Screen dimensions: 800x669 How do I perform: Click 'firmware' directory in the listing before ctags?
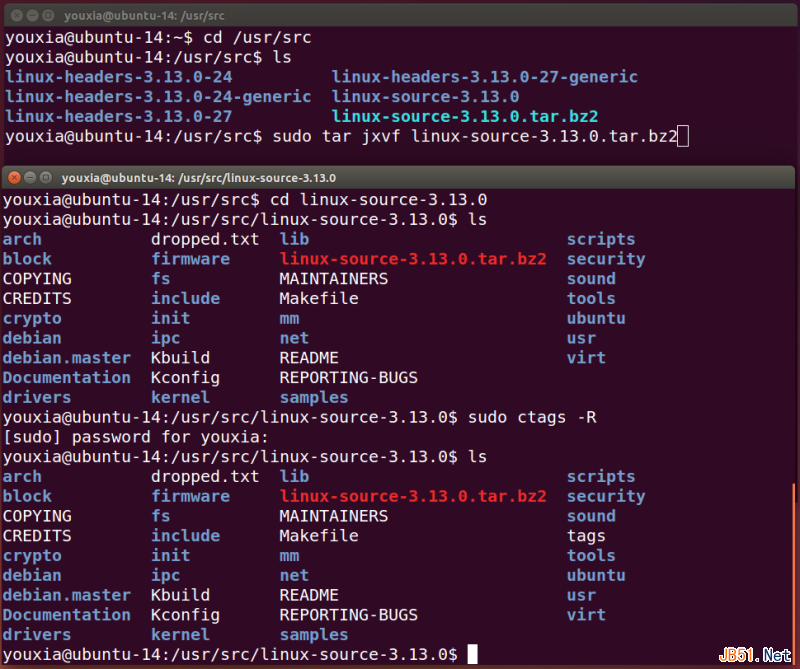coord(190,259)
